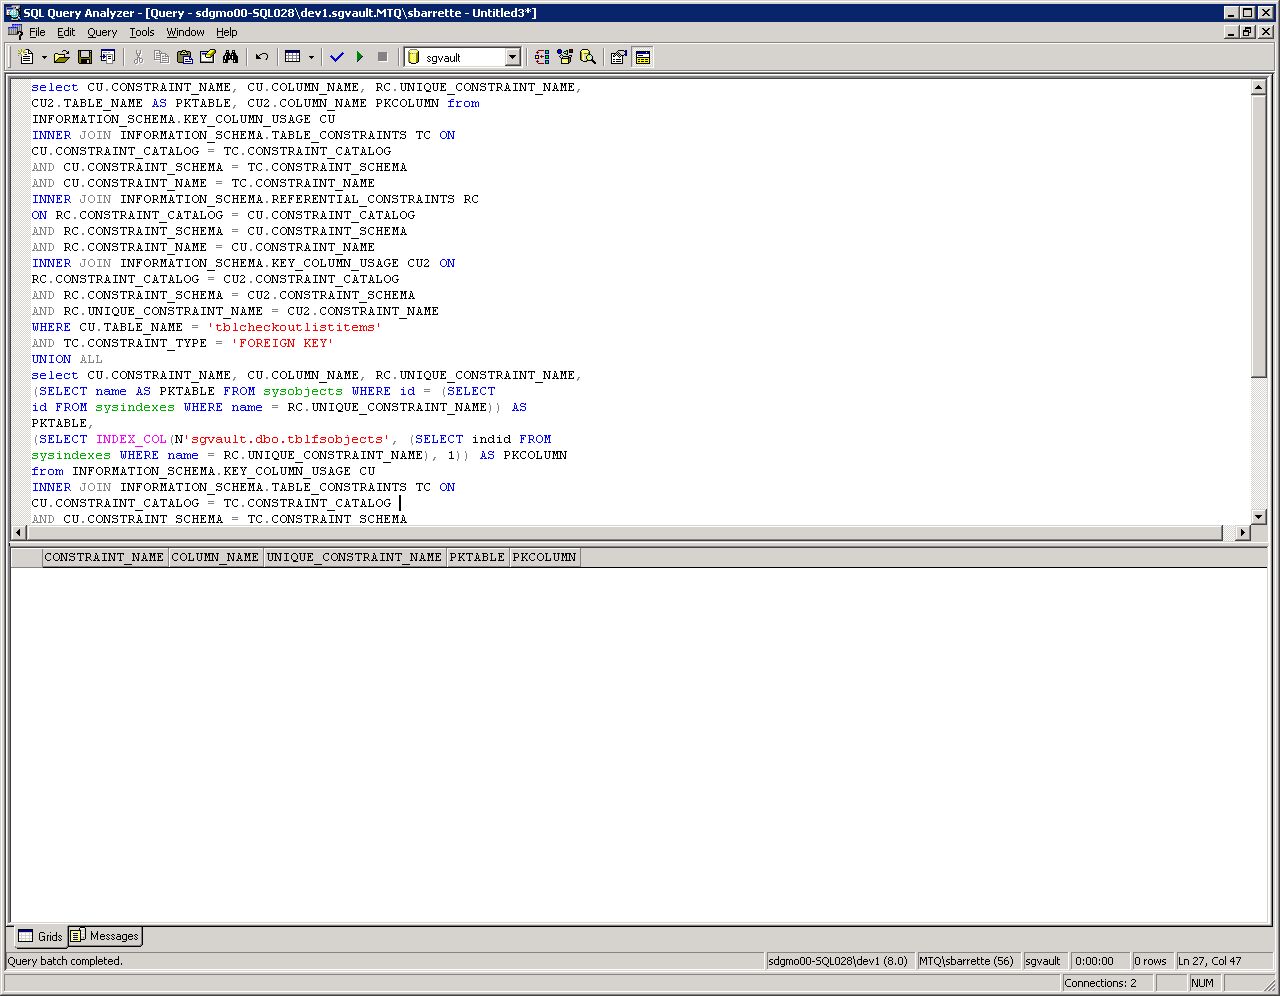The image size is (1280, 996).
Task: Click the Cancel Query stop square icon
Action: (382, 57)
